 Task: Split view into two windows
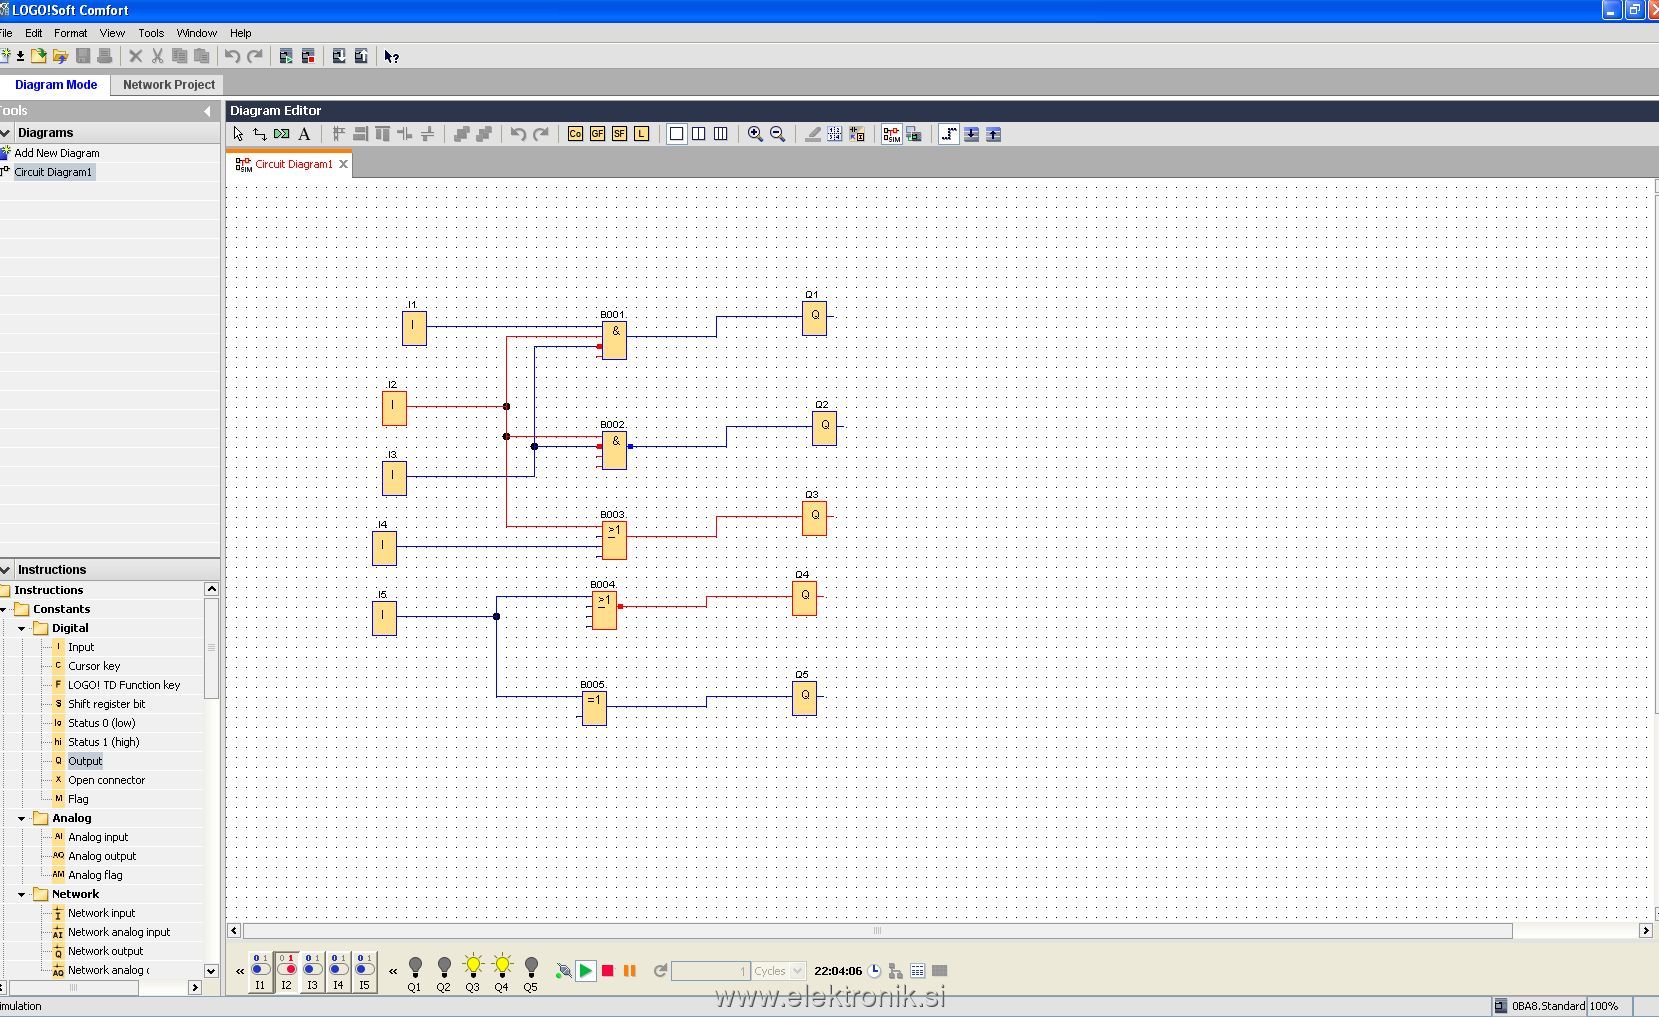(699, 134)
